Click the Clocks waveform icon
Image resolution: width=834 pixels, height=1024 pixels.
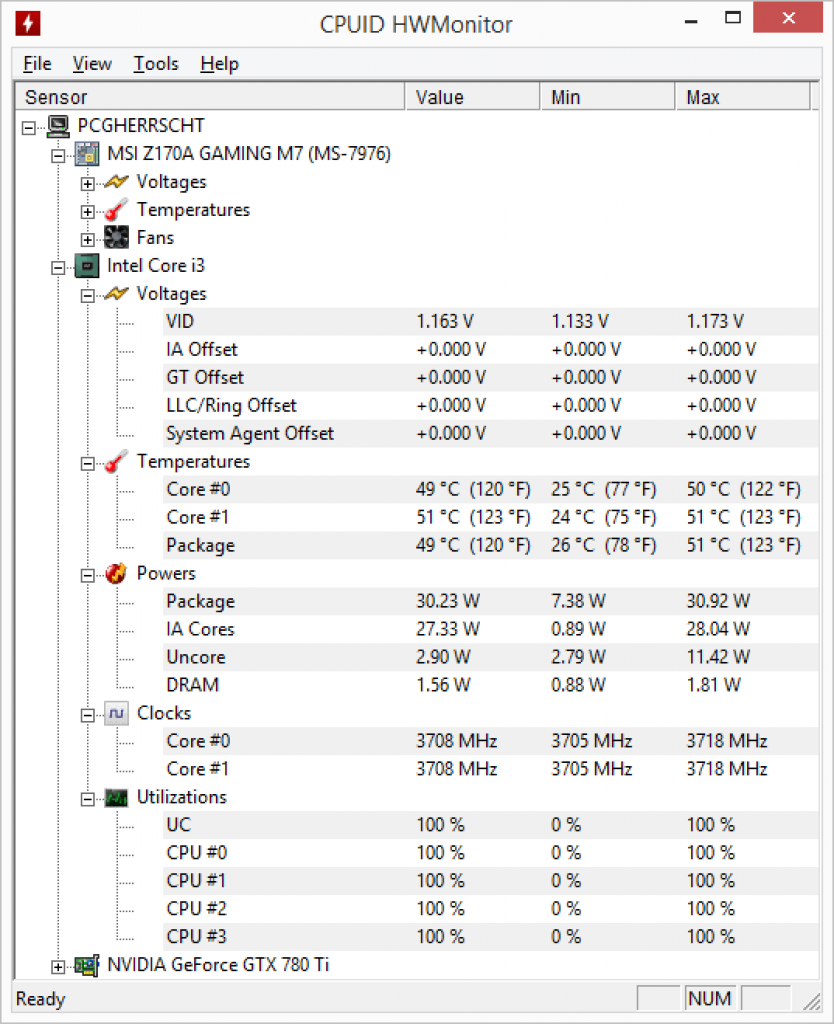click(116, 713)
